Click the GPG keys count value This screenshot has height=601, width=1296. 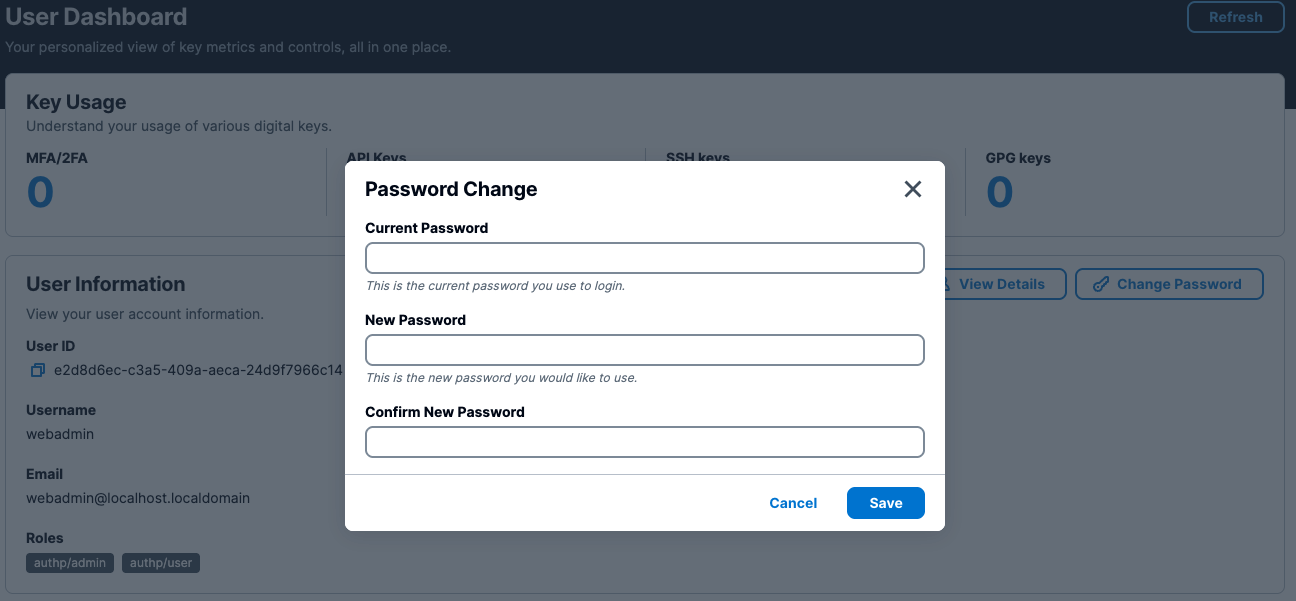click(1000, 192)
